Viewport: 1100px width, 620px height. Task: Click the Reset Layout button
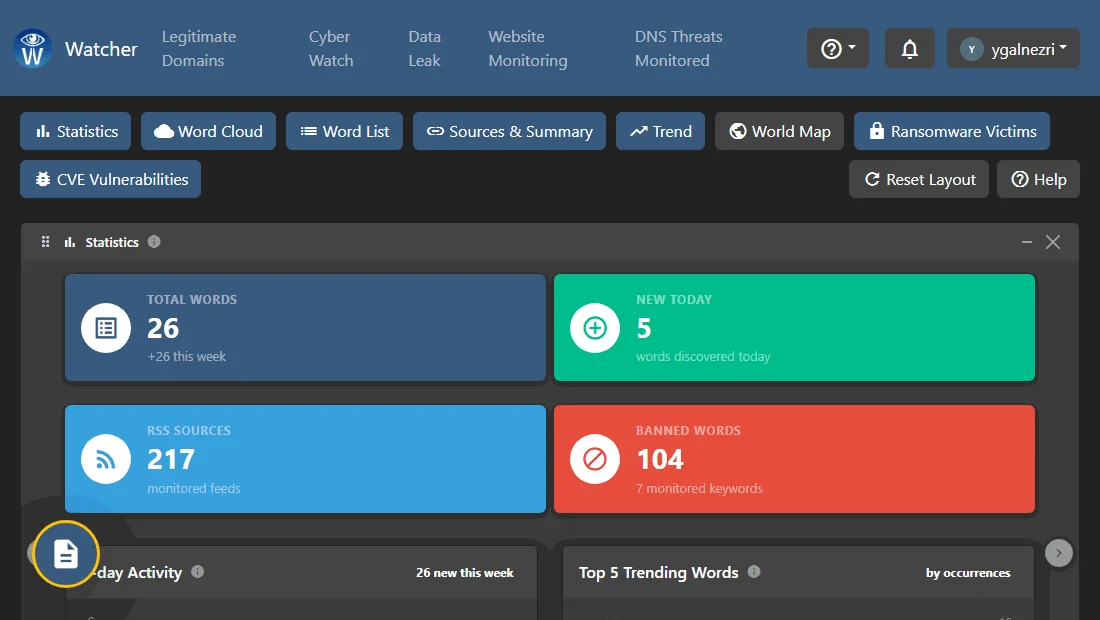[919, 179]
